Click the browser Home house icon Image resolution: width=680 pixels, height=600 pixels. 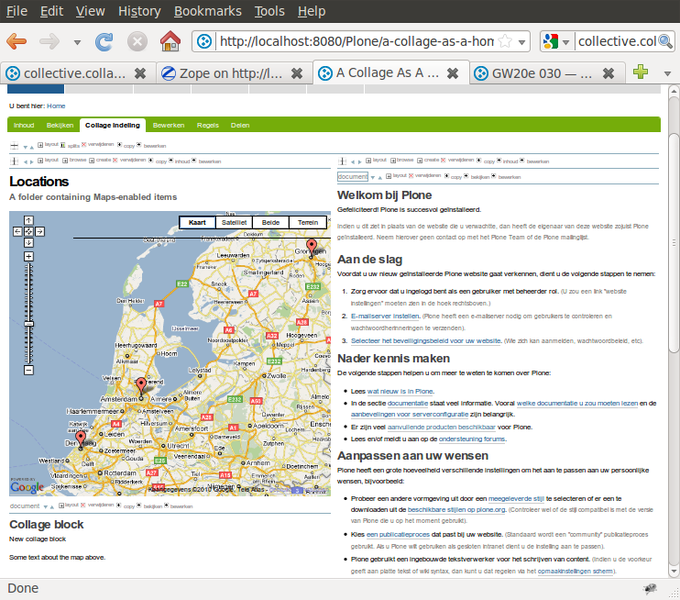(170, 42)
